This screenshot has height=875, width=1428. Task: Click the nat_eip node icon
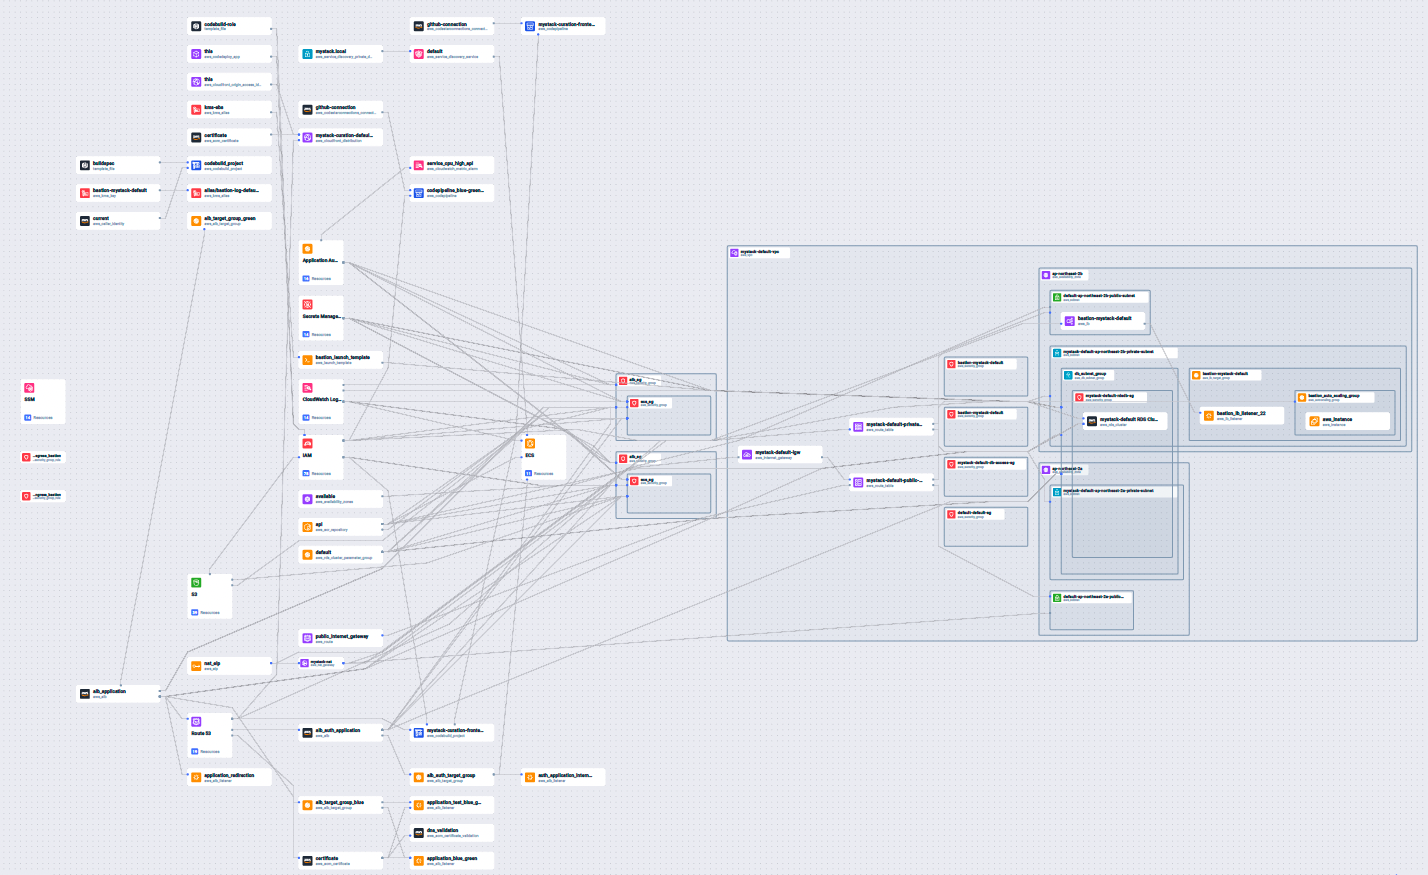[x=196, y=665]
